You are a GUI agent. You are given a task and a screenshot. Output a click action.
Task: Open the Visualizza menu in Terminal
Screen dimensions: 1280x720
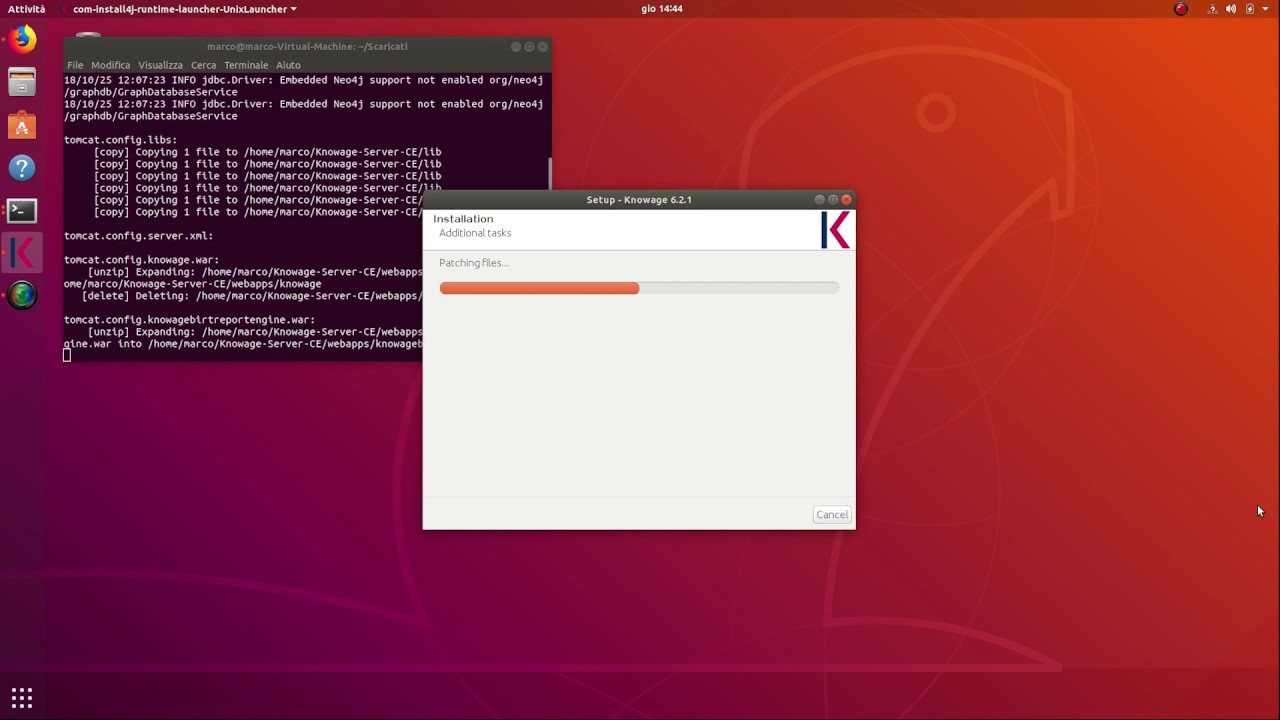[160, 65]
